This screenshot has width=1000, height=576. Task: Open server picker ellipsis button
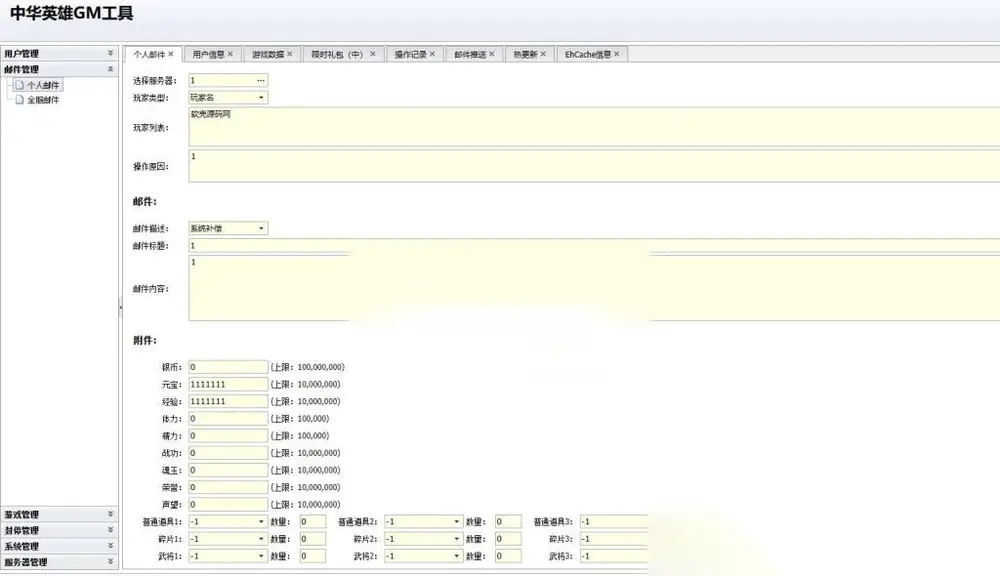coord(260,80)
